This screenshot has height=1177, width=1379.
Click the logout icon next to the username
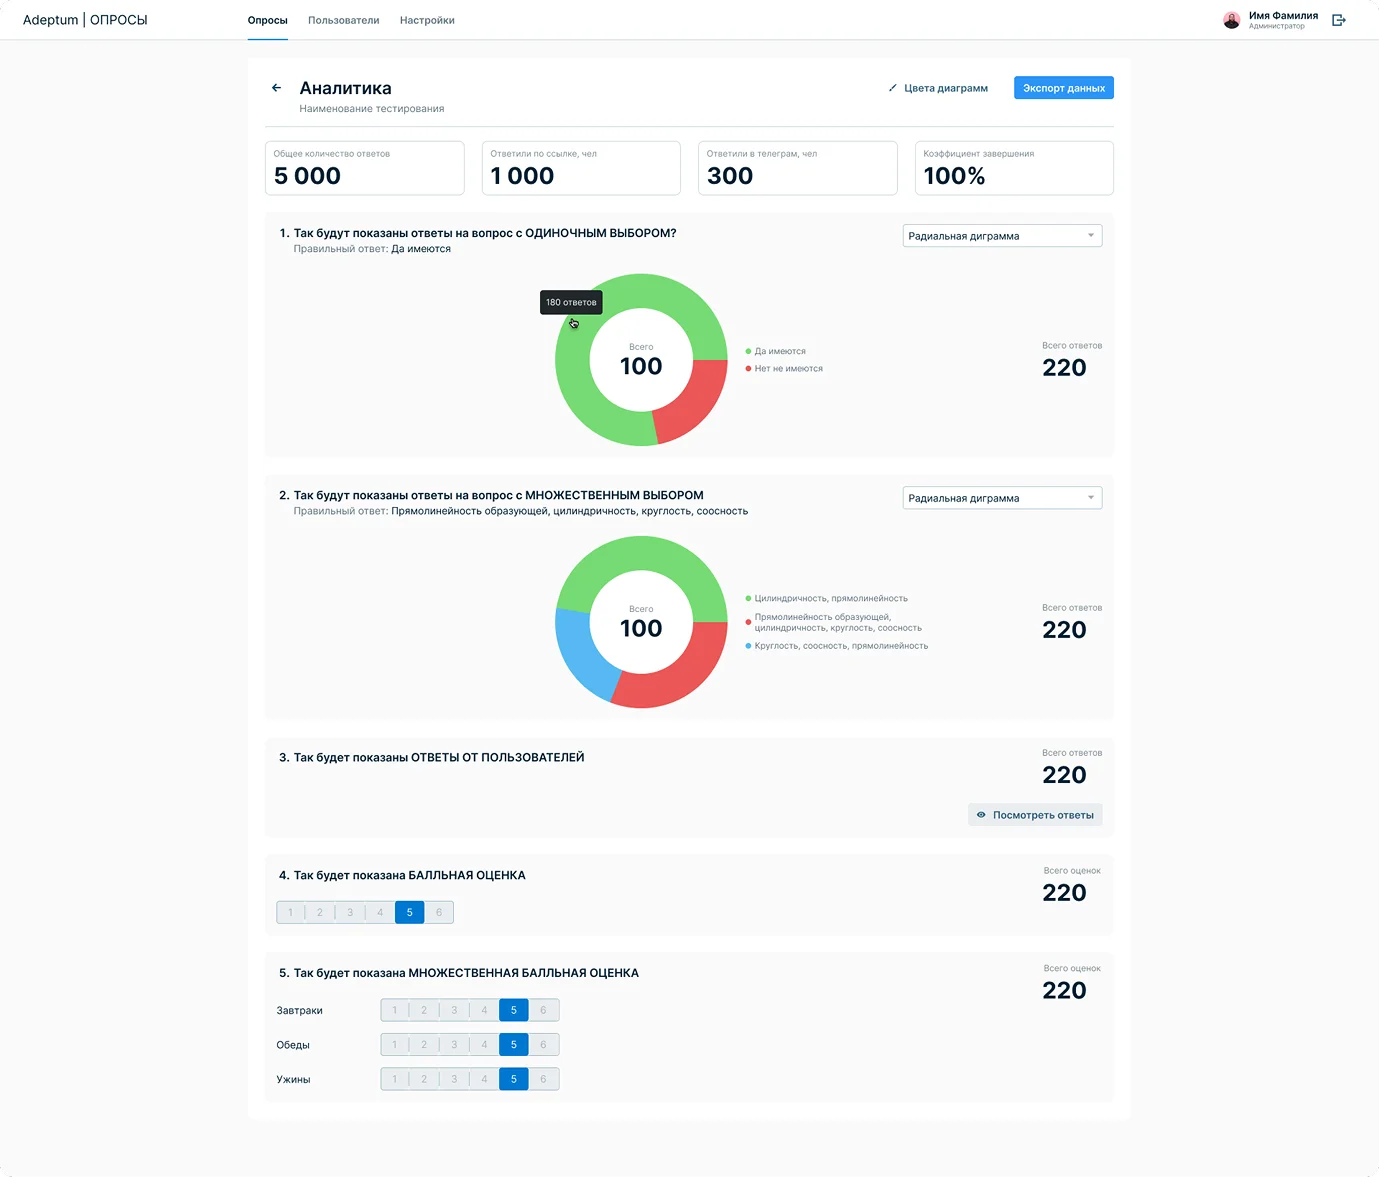click(1339, 20)
